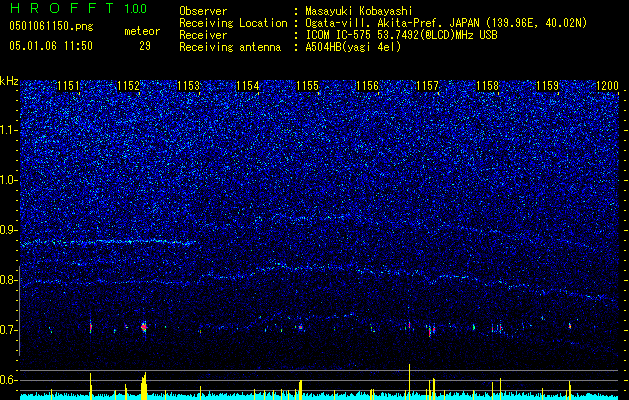Click the tallest yellow peak before 1157
The width and height of the screenshot is (629, 400).
pyautogui.click(x=409, y=382)
